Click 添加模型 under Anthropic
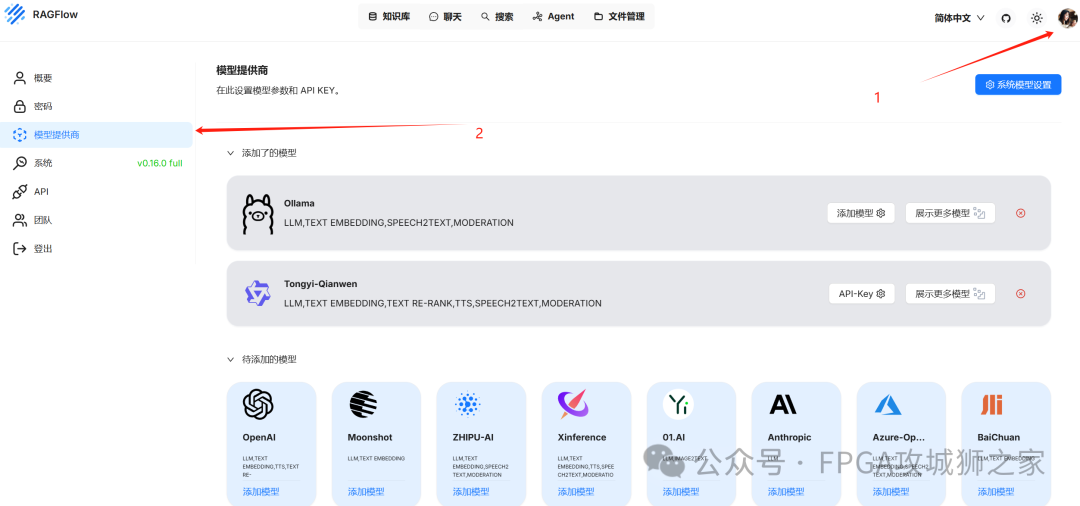The image size is (1080, 506). 786,492
